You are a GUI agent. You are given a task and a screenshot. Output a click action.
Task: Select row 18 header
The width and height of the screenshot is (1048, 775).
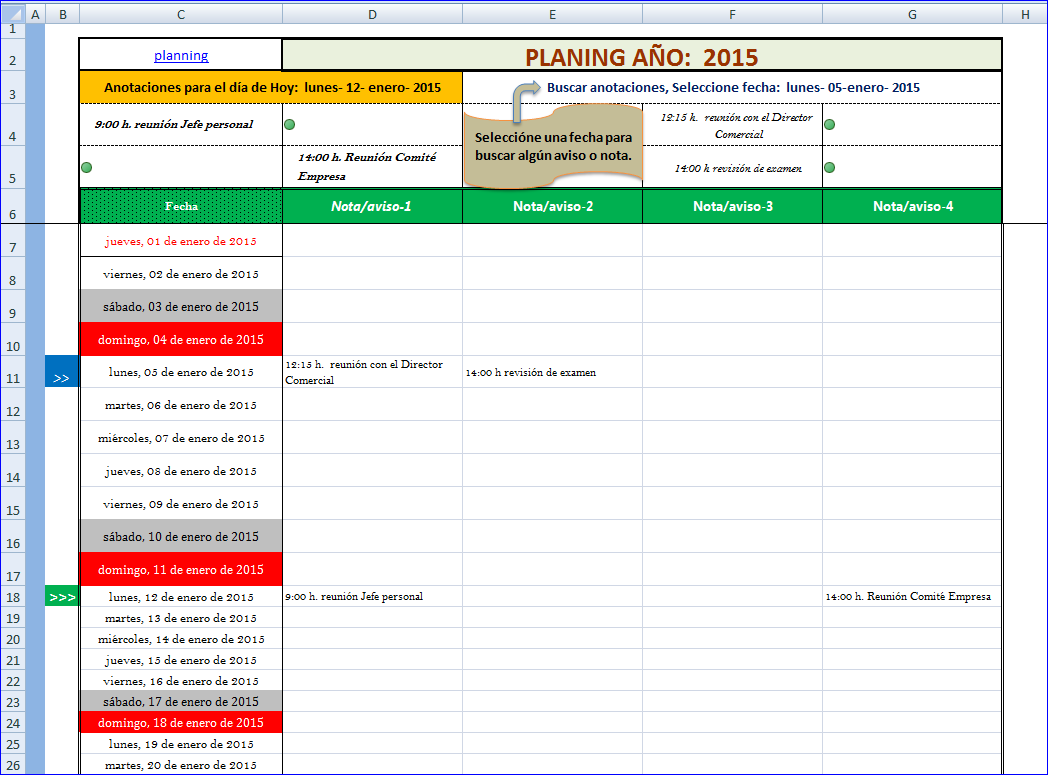[x=13, y=597]
